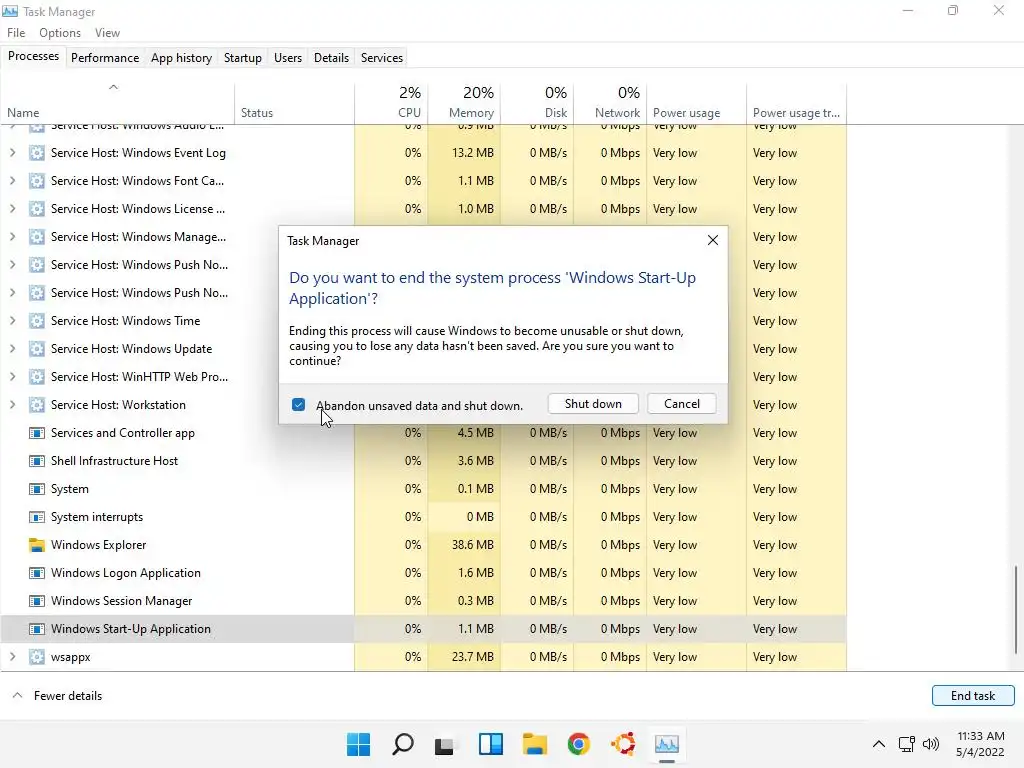Switch to the App history tab
This screenshot has width=1024, height=768.
[x=182, y=57]
